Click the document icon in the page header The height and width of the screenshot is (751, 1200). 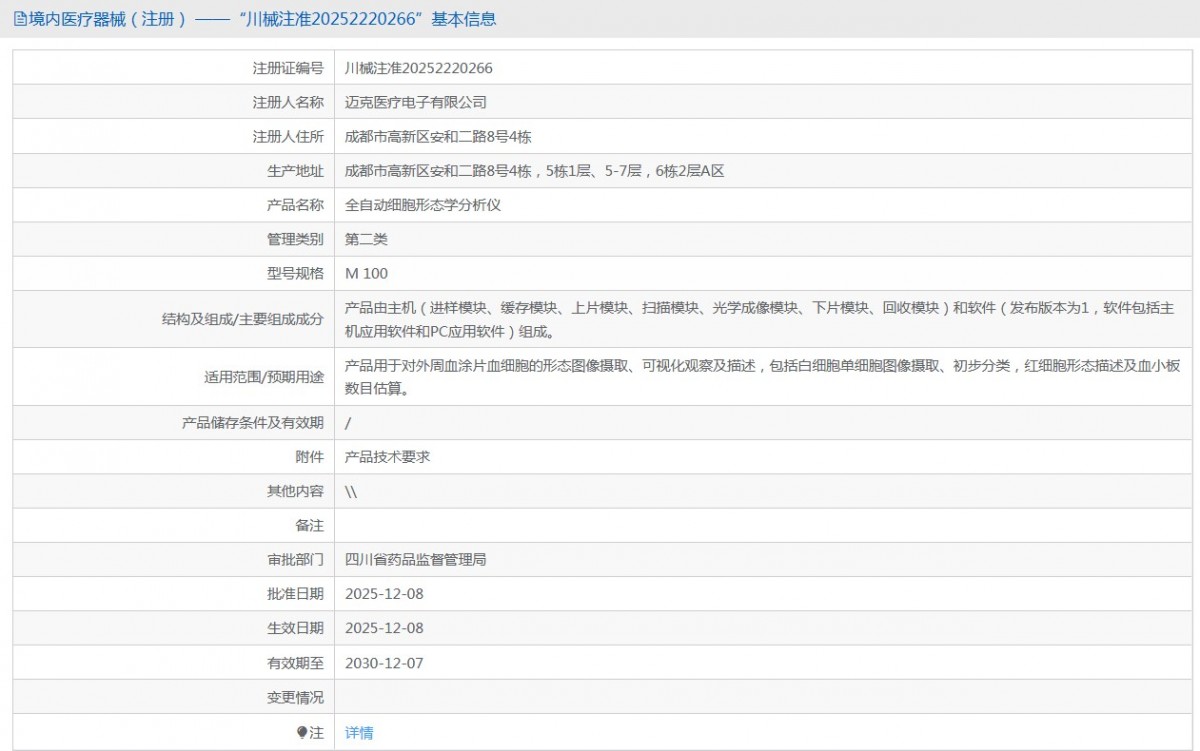19,19
